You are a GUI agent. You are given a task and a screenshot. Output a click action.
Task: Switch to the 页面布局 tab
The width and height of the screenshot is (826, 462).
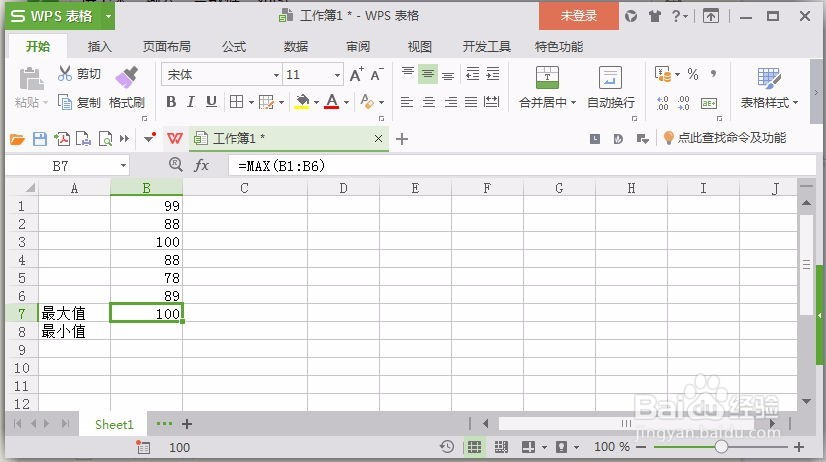[x=166, y=46]
